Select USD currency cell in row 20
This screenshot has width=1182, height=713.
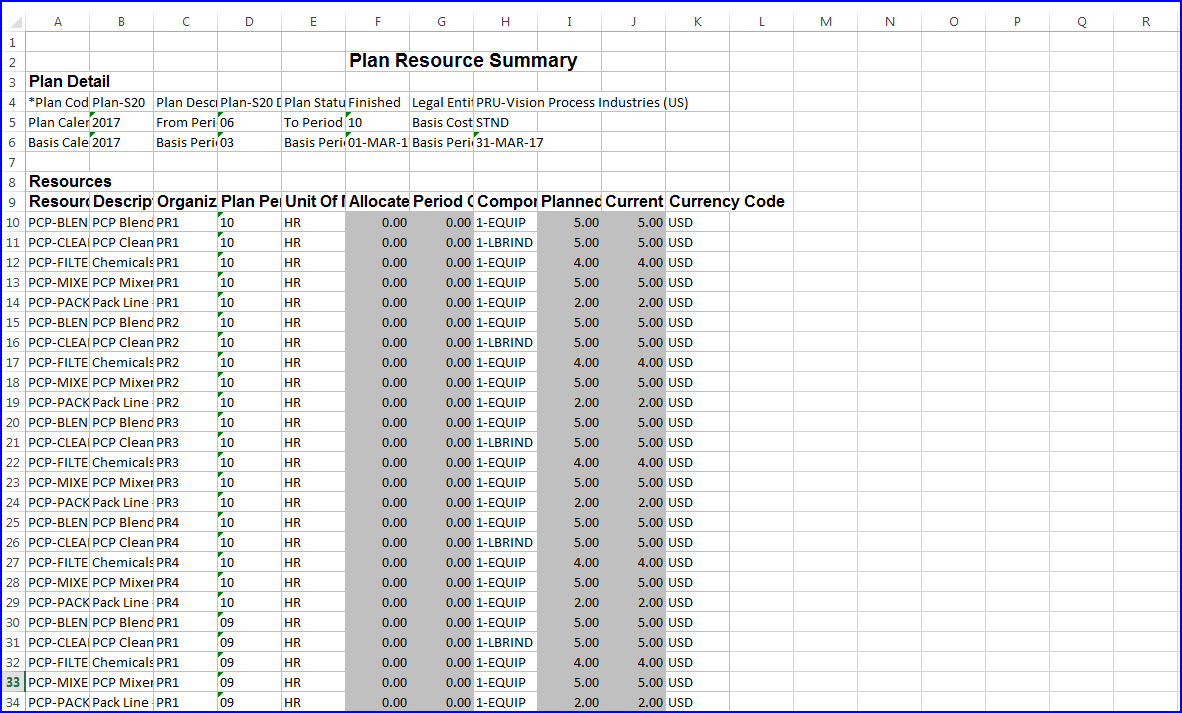697,422
